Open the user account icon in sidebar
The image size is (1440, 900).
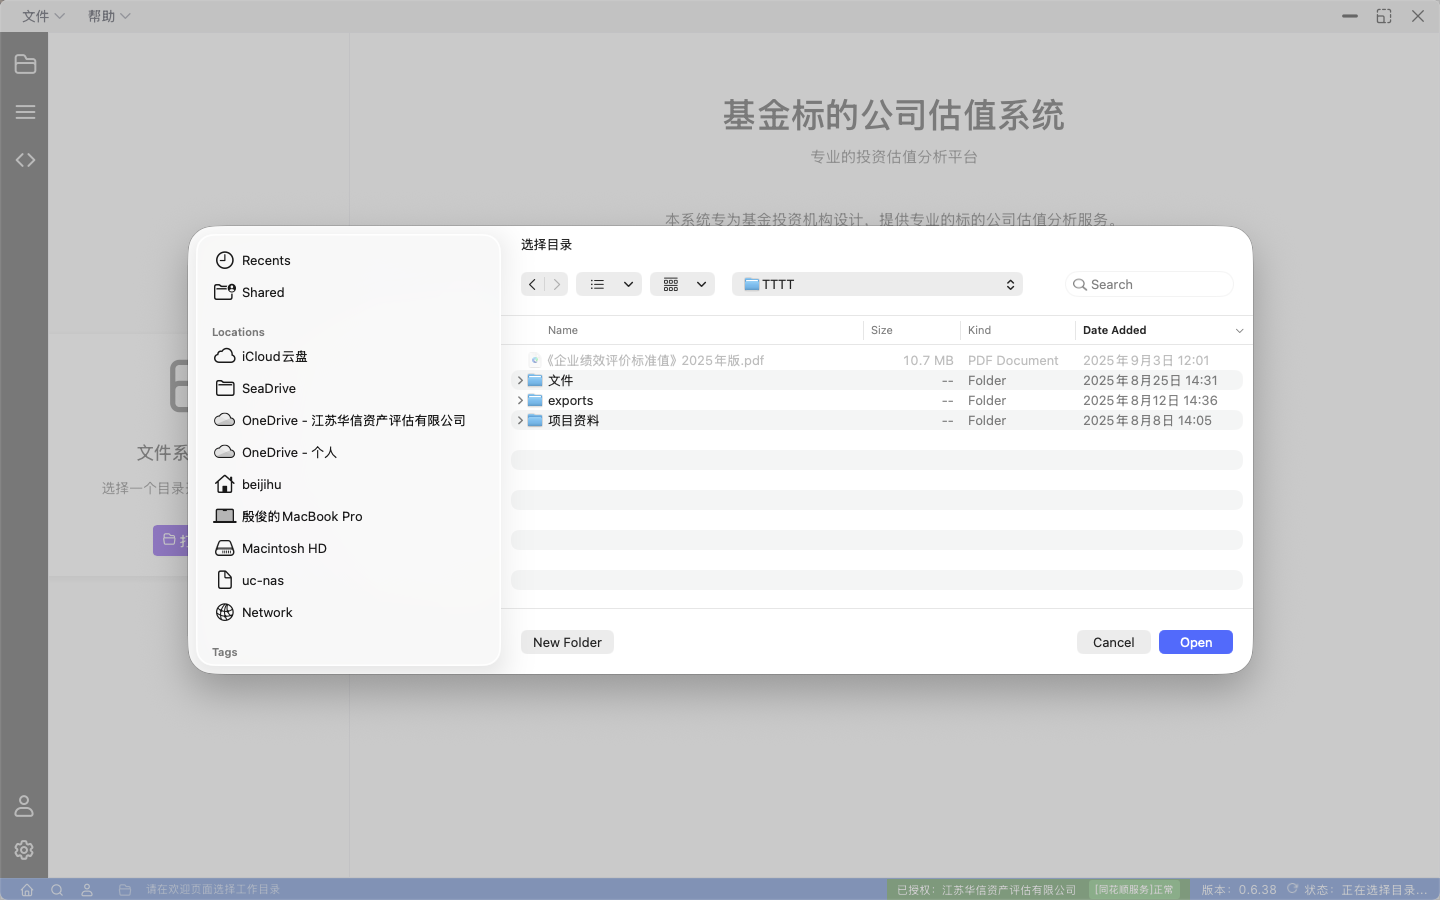(24, 806)
